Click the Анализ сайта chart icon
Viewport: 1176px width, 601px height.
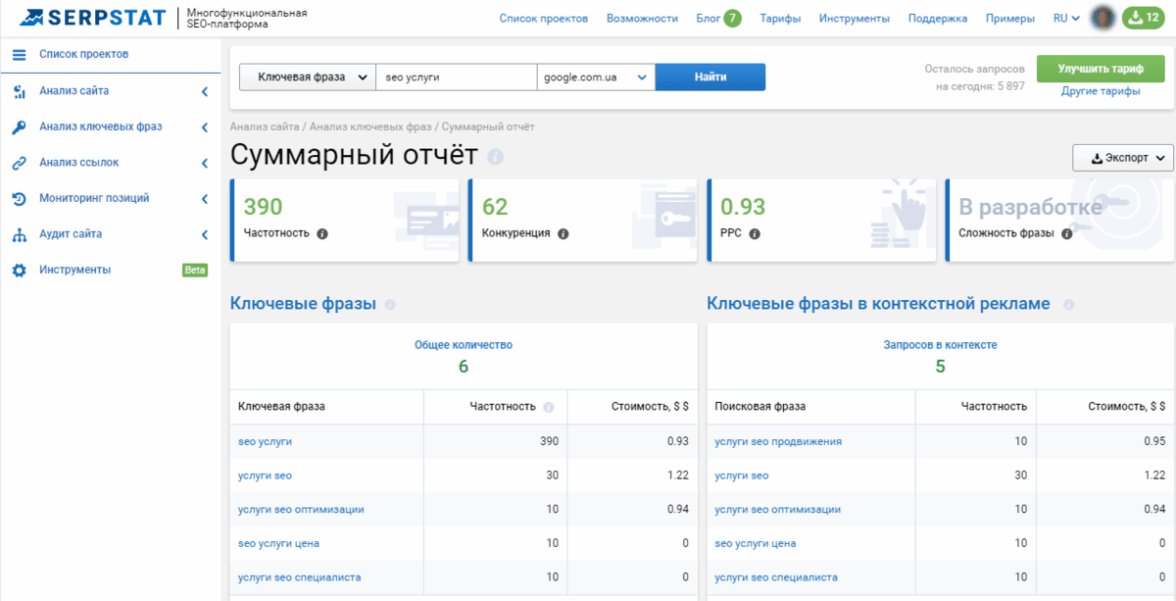coord(19,92)
